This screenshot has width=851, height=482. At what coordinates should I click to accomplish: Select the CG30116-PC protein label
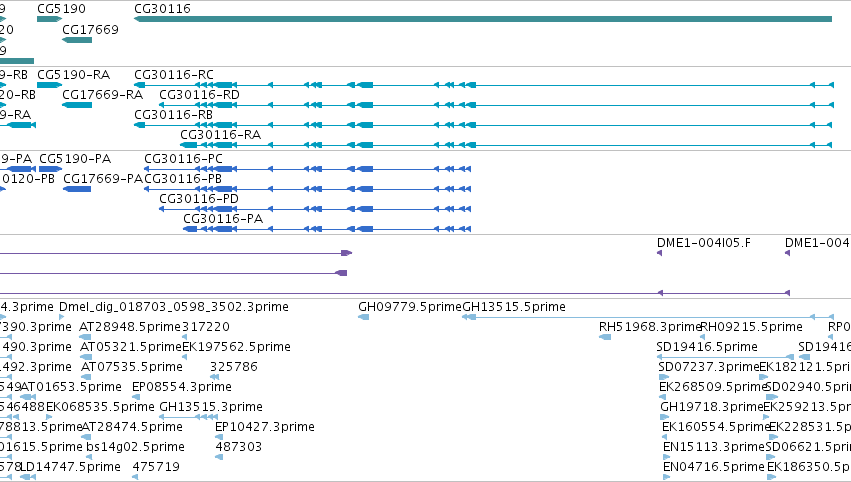pos(183,158)
